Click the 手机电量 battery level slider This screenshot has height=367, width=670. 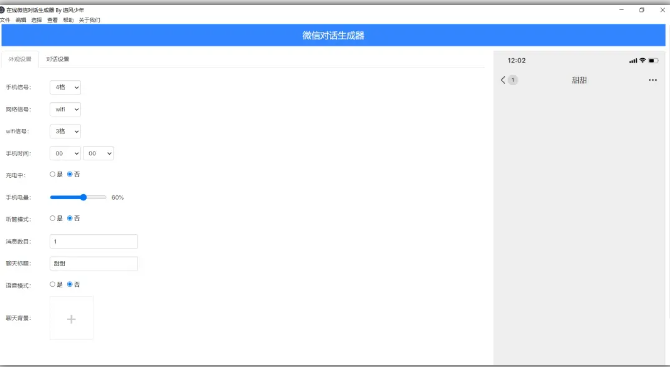coord(78,197)
